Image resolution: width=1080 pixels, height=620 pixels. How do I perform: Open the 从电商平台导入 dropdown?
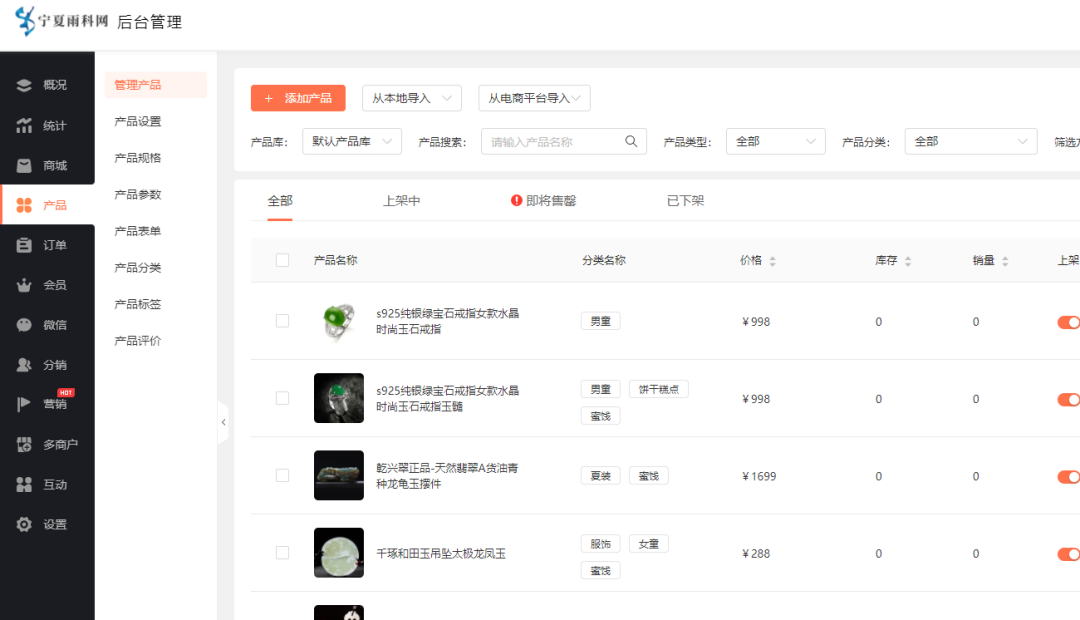534,98
